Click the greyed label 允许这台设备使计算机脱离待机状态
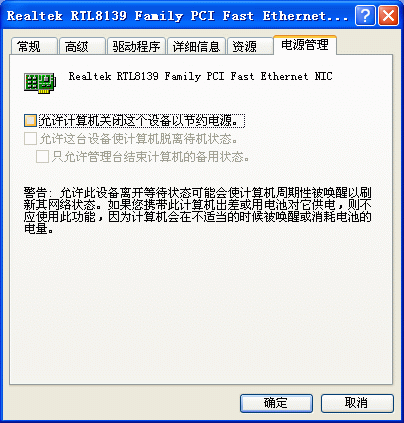 coord(139,139)
